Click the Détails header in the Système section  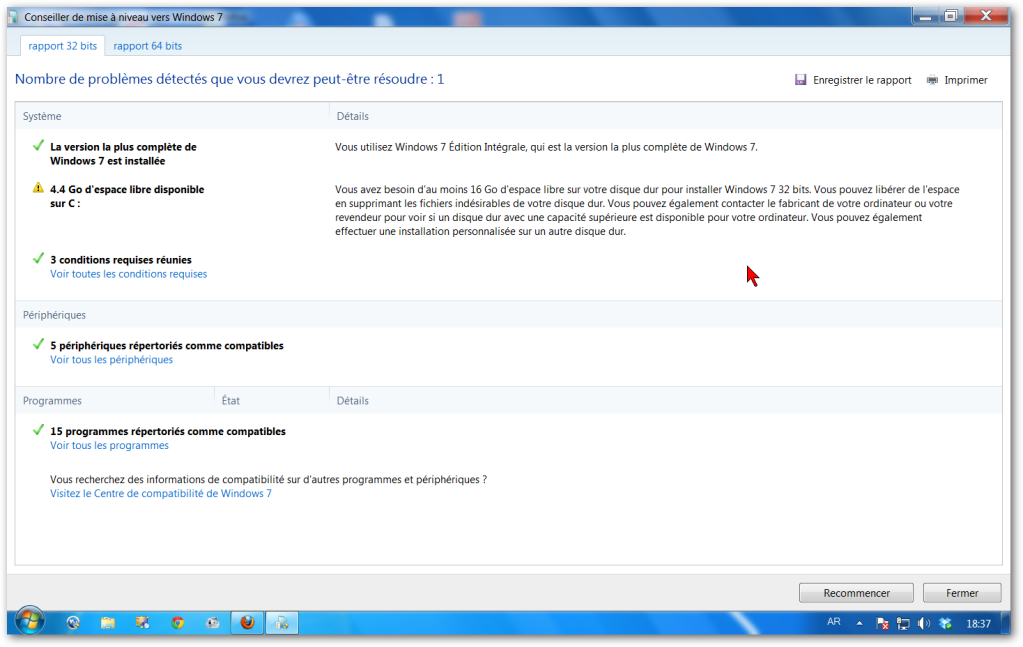pyautogui.click(x=352, y=116)
